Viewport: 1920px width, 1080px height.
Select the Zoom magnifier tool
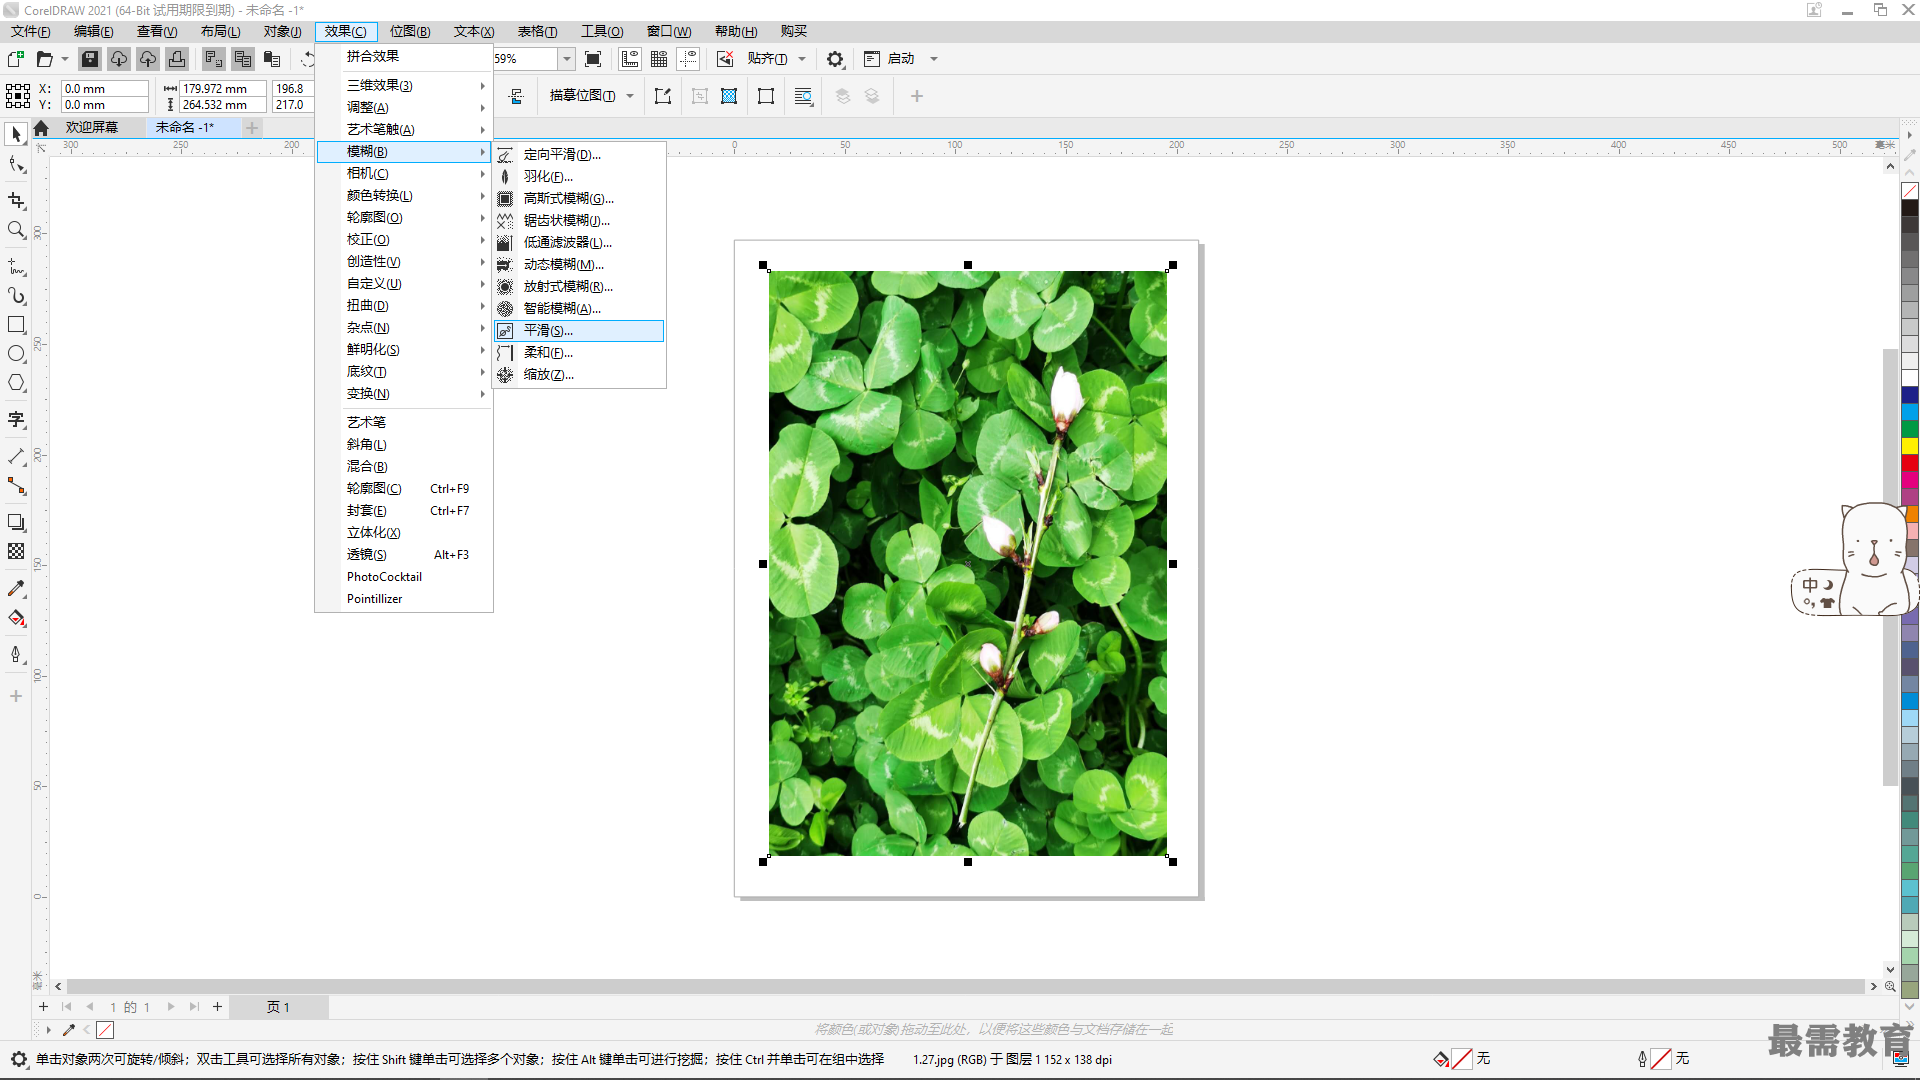(x=16, y=230)
